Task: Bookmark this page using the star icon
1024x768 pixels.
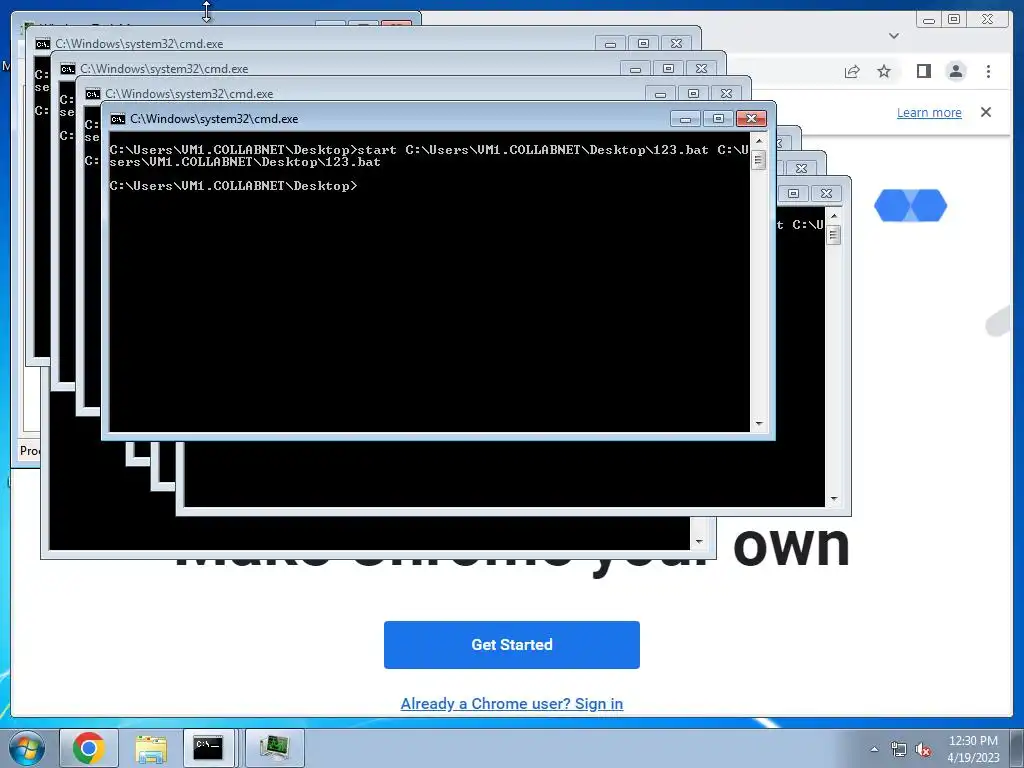Action: click(x=884, y=71)
